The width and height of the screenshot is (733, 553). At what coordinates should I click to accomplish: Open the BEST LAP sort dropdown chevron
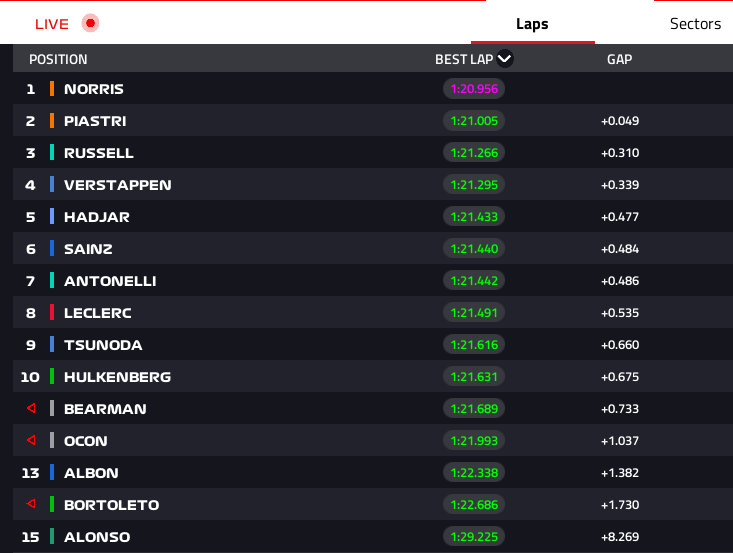pyautogui.click(x=504, y=59)
